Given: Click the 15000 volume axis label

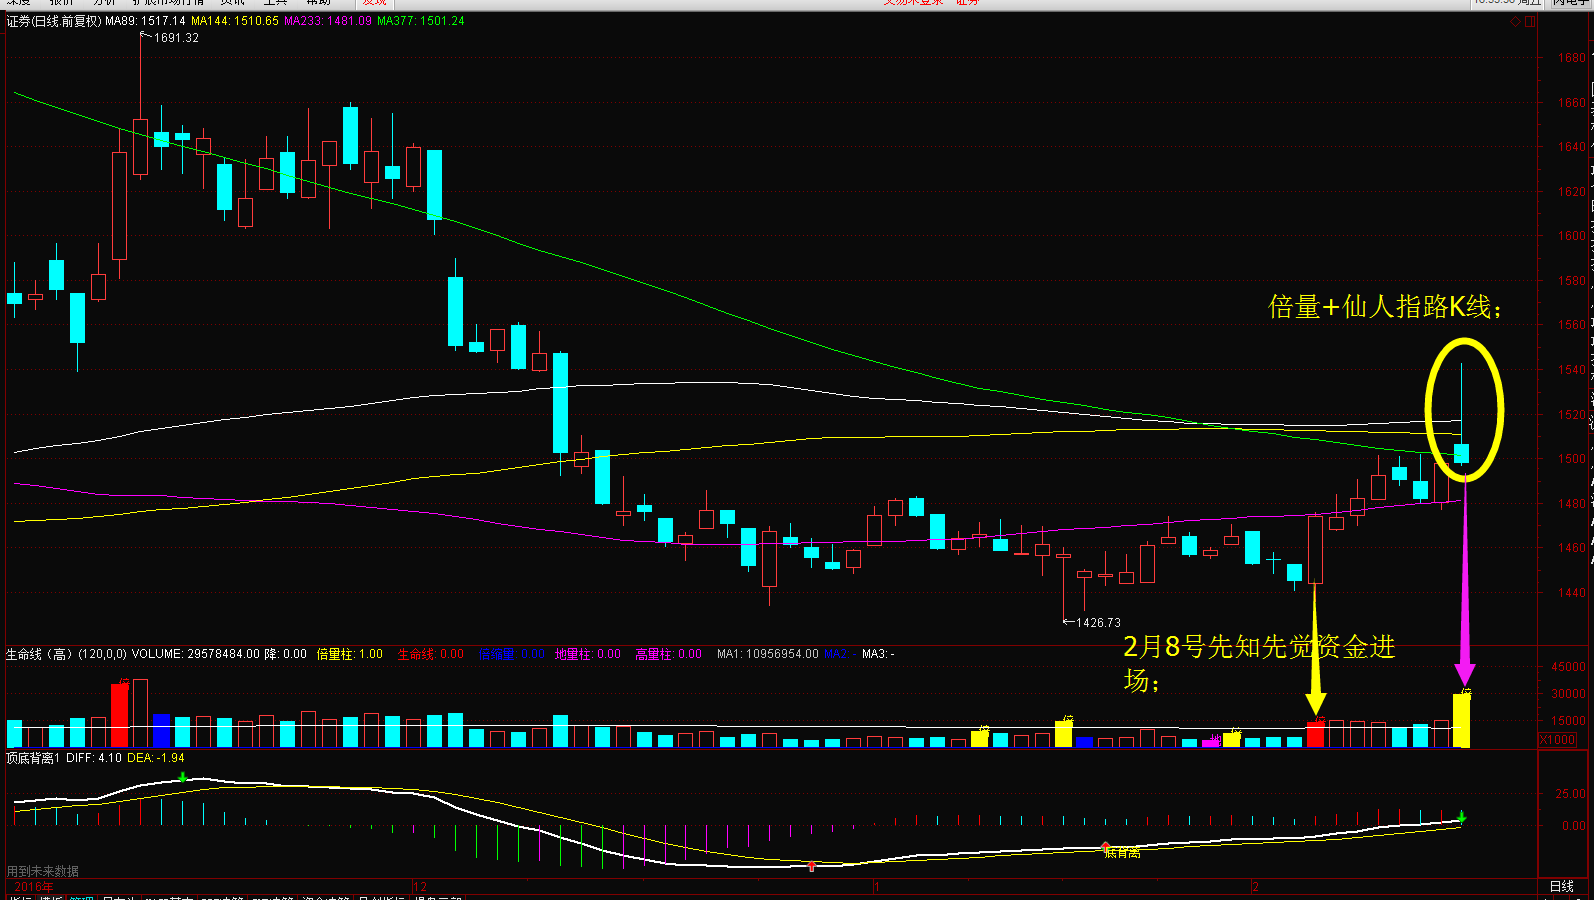Looking at the screenshot, I should [x=1568, y=721].
